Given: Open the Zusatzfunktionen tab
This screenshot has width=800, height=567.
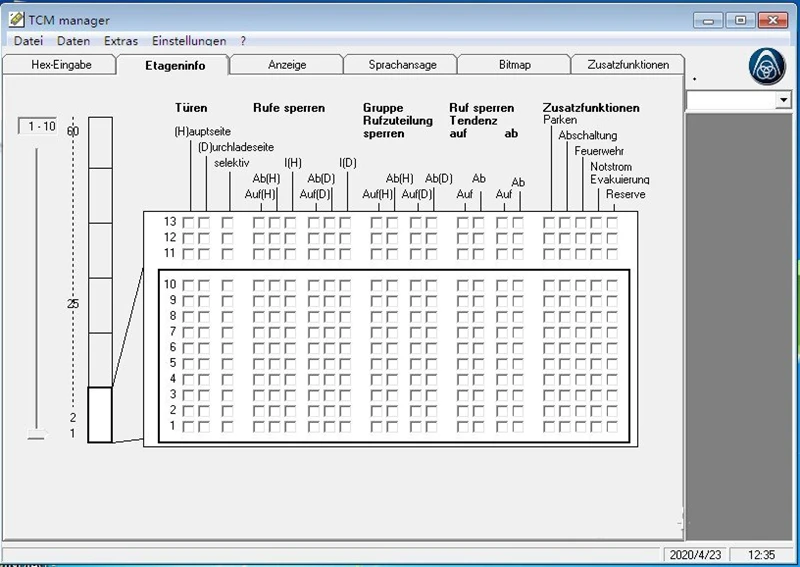Looking at the screenshot, I should (x=628, y=65).
